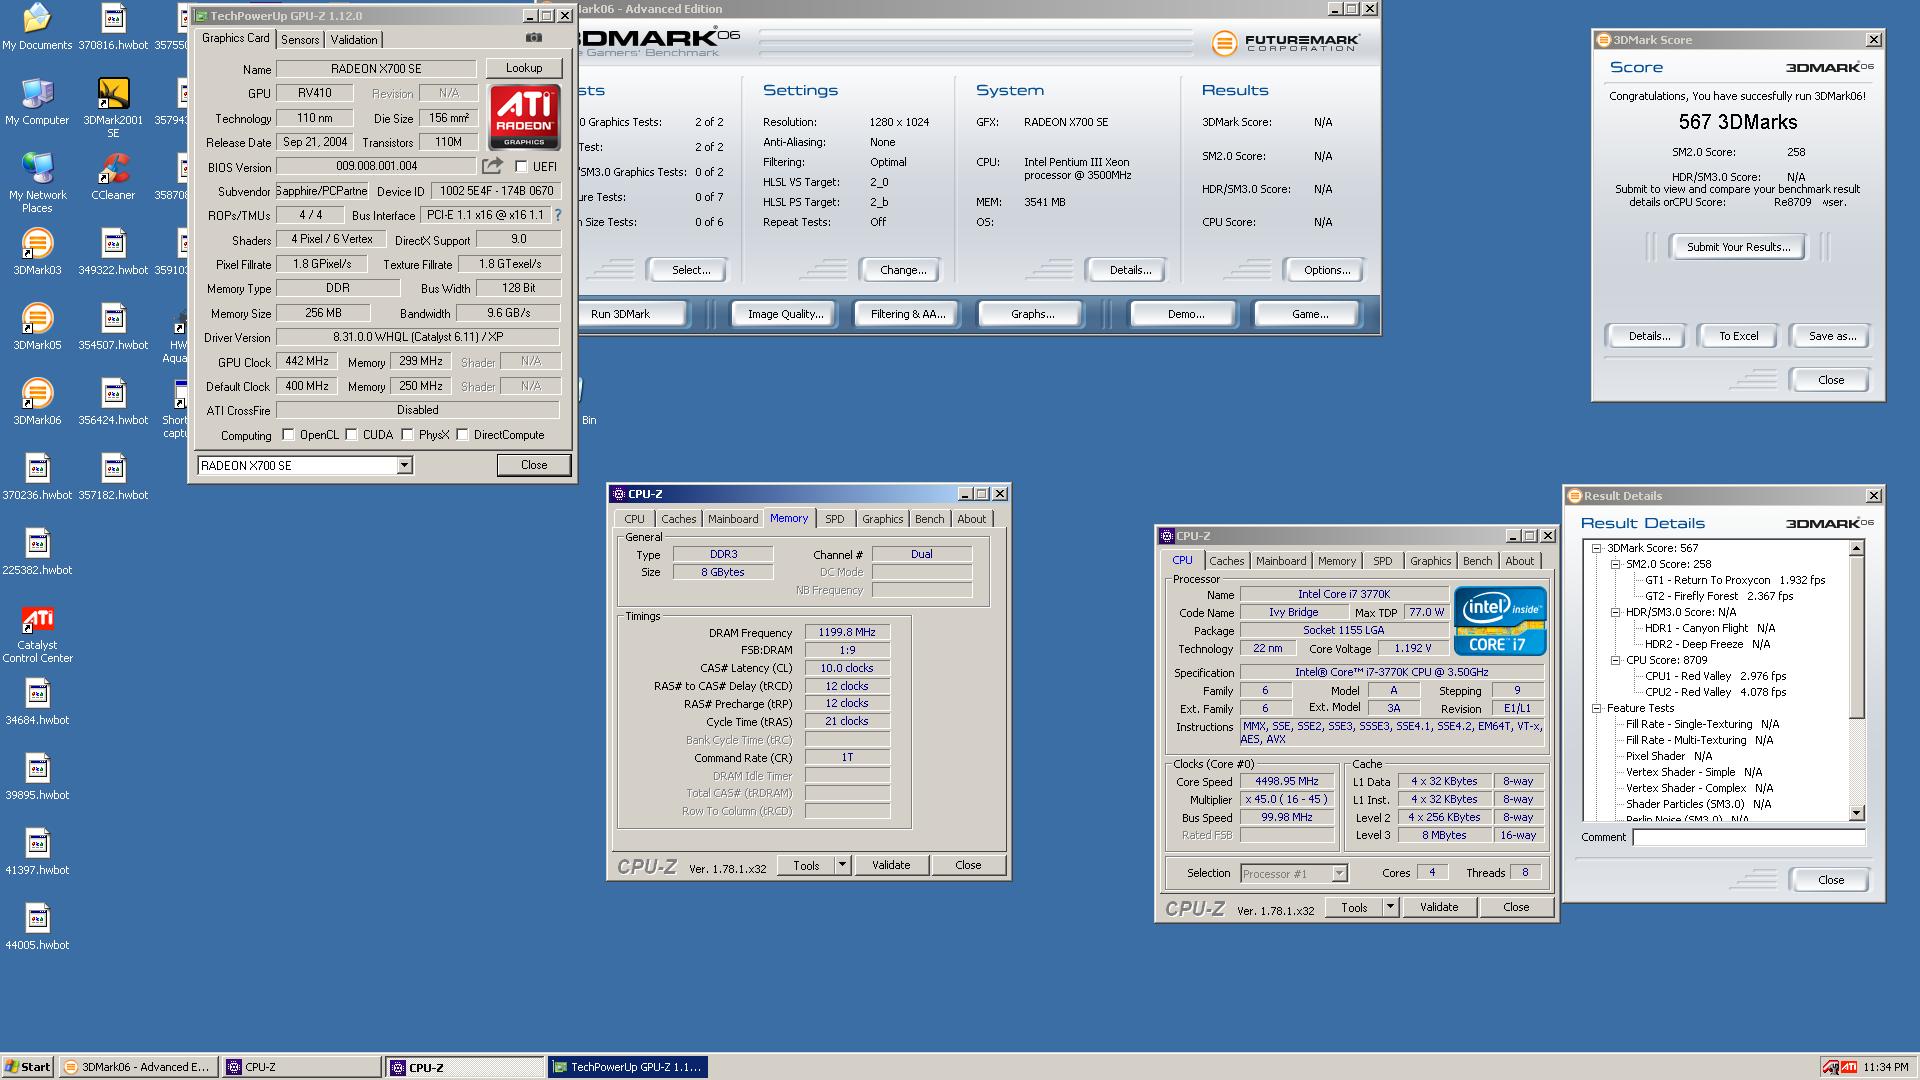
Task: Open the My Documents desktop icon
Action: 37,27
